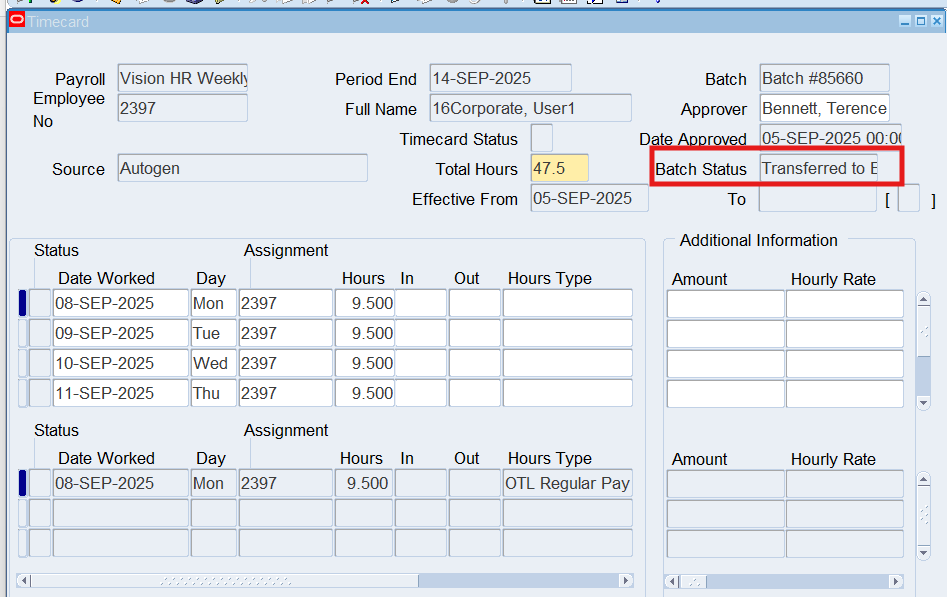Toggle the Status box on the 09-SEP-2025 row
The height and width of the screenshot is (597, 947).
point(40,333)
